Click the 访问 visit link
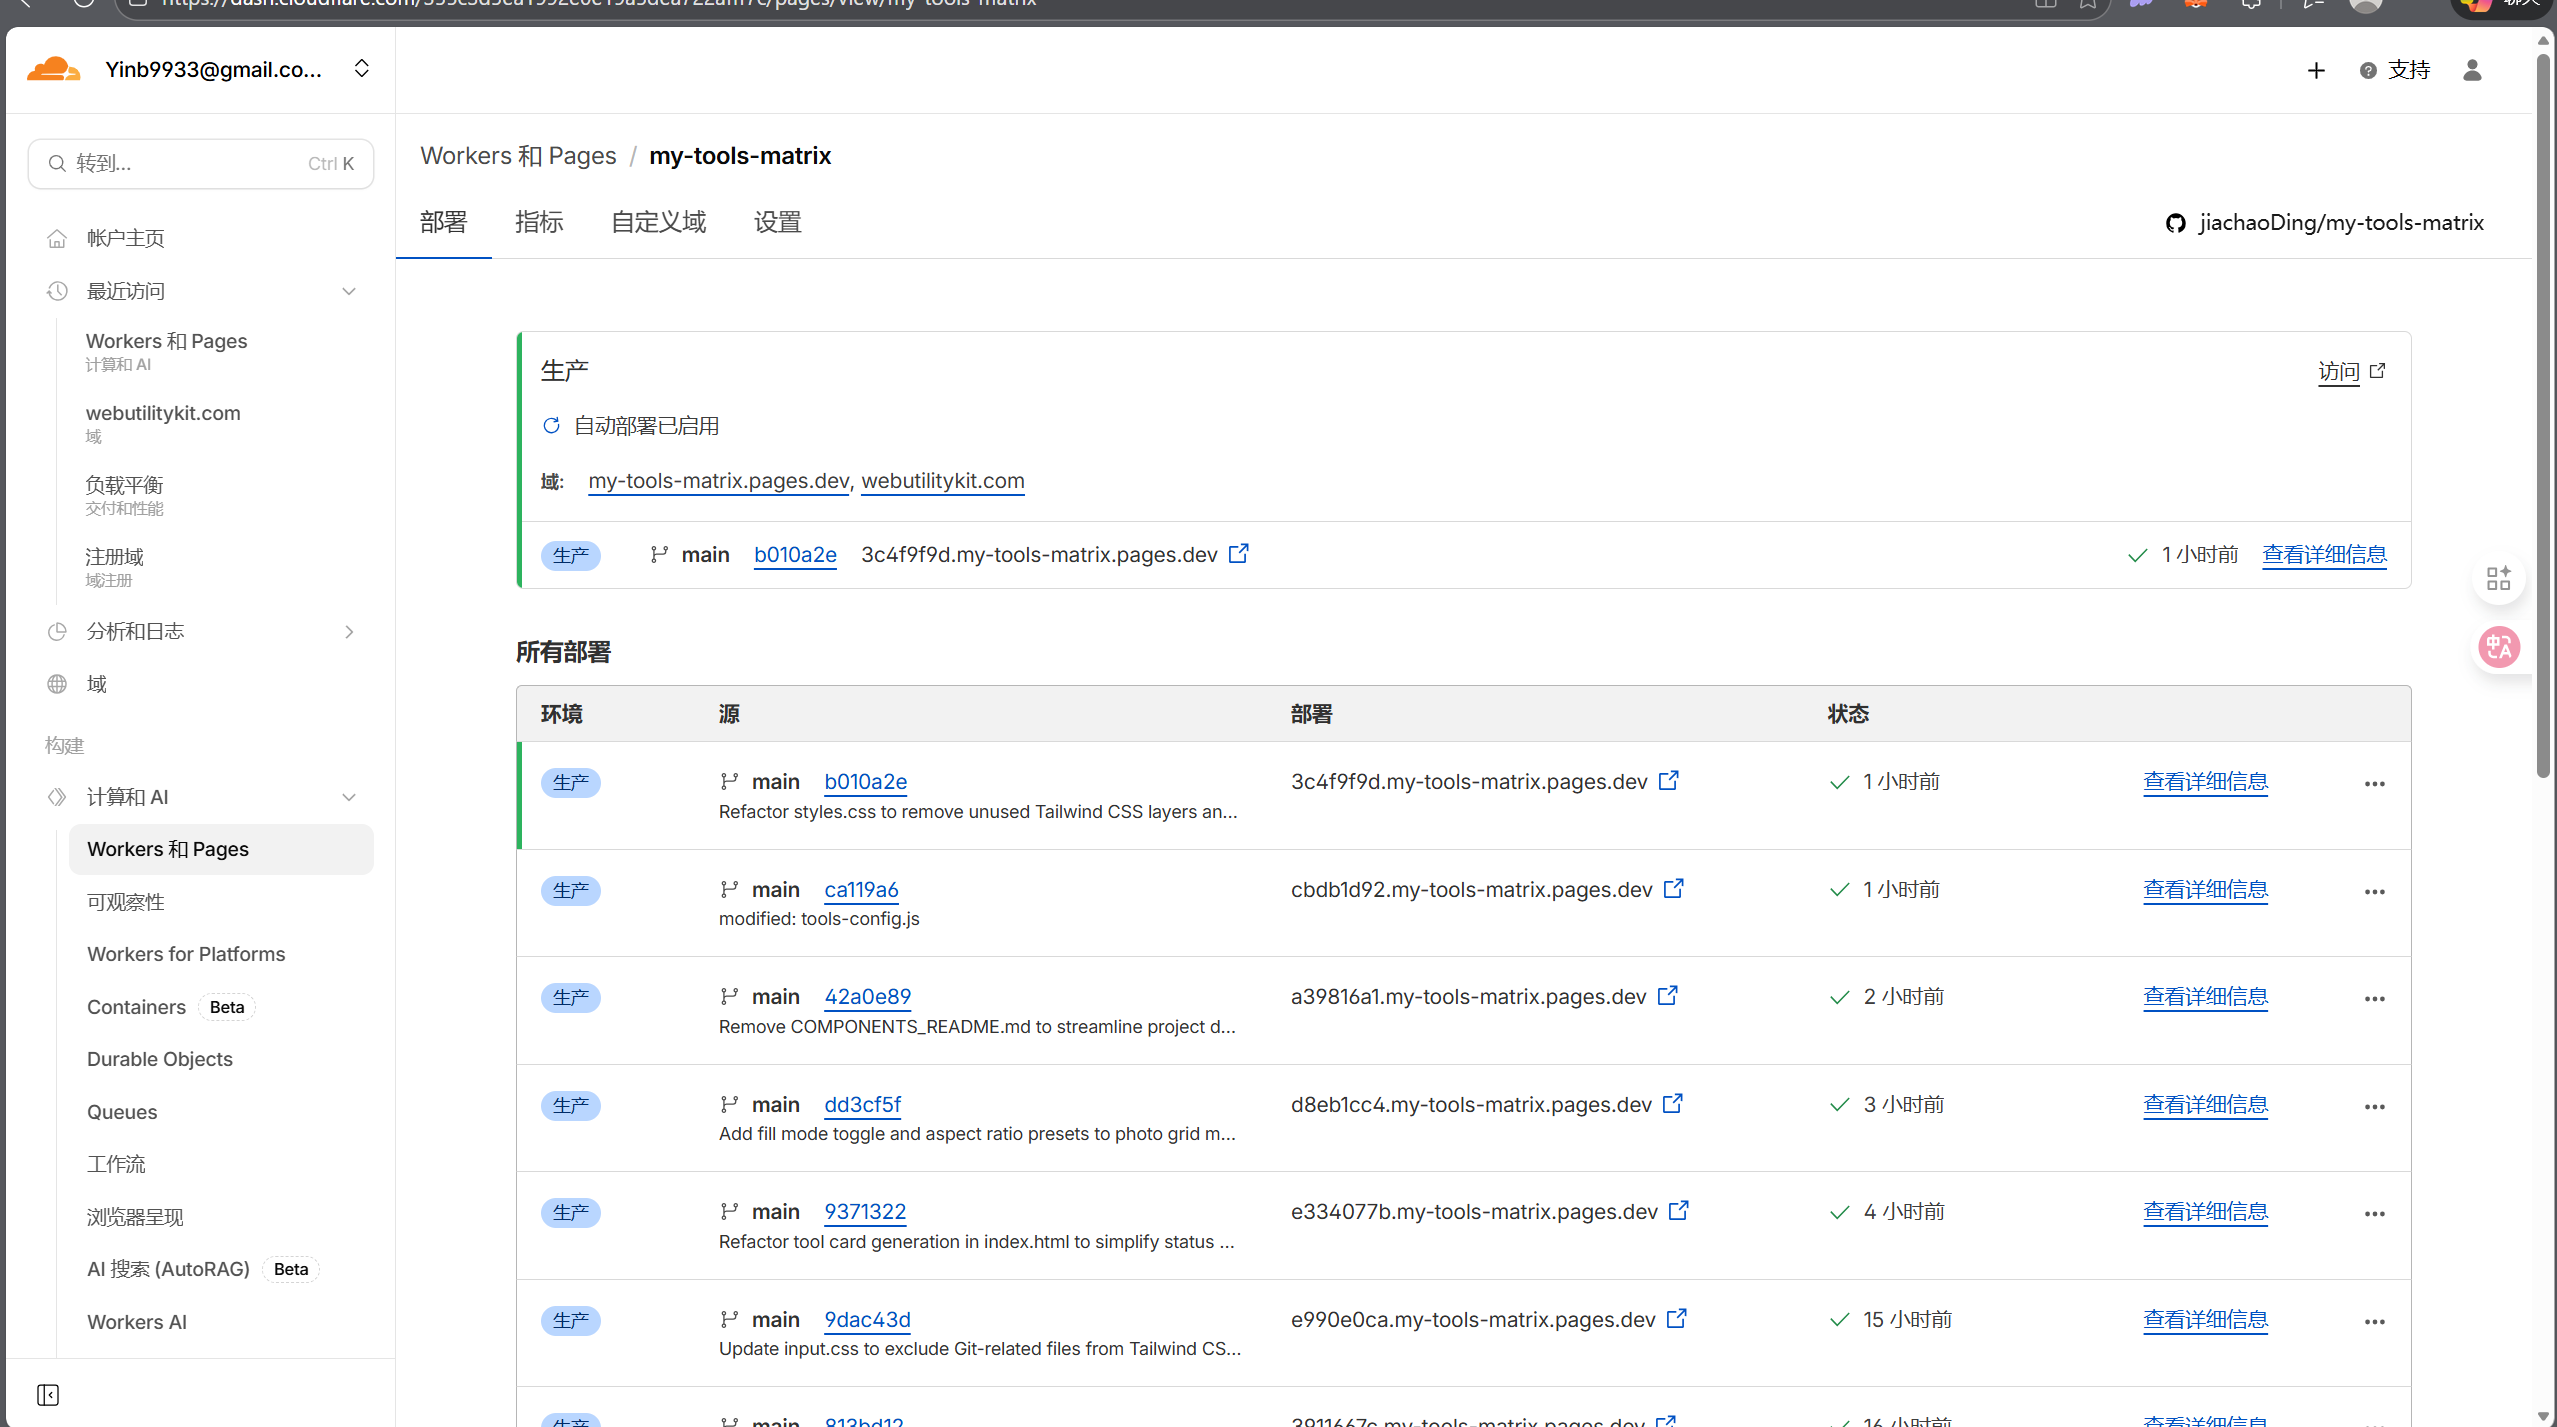 click(x=2351, y=371)
